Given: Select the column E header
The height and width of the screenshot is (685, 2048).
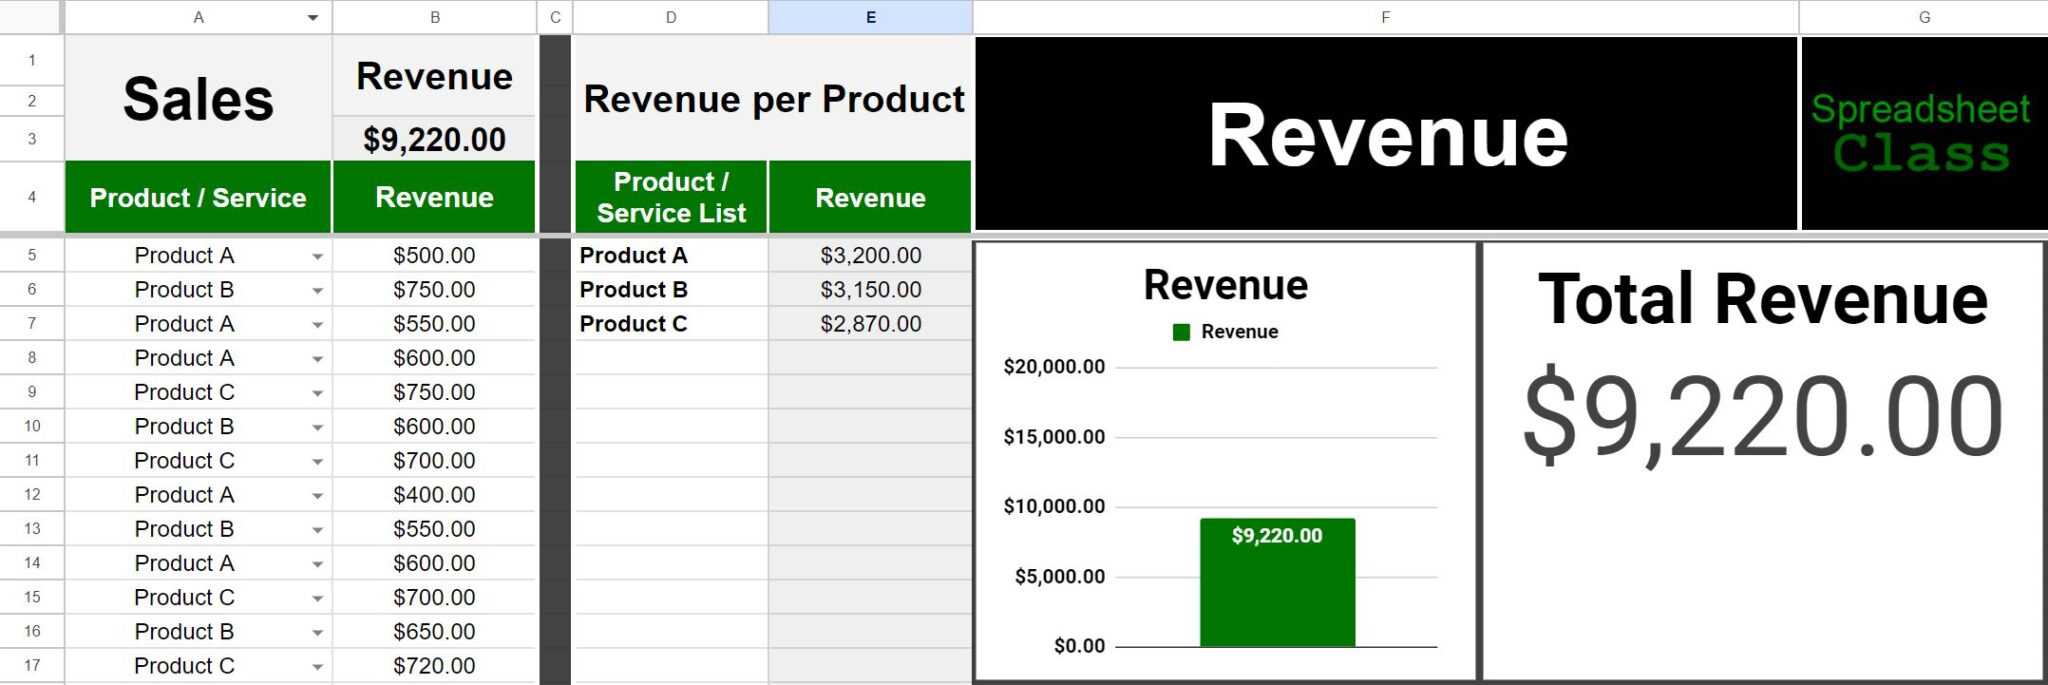Looking at the screenshot, I should [x=870, y=17].
